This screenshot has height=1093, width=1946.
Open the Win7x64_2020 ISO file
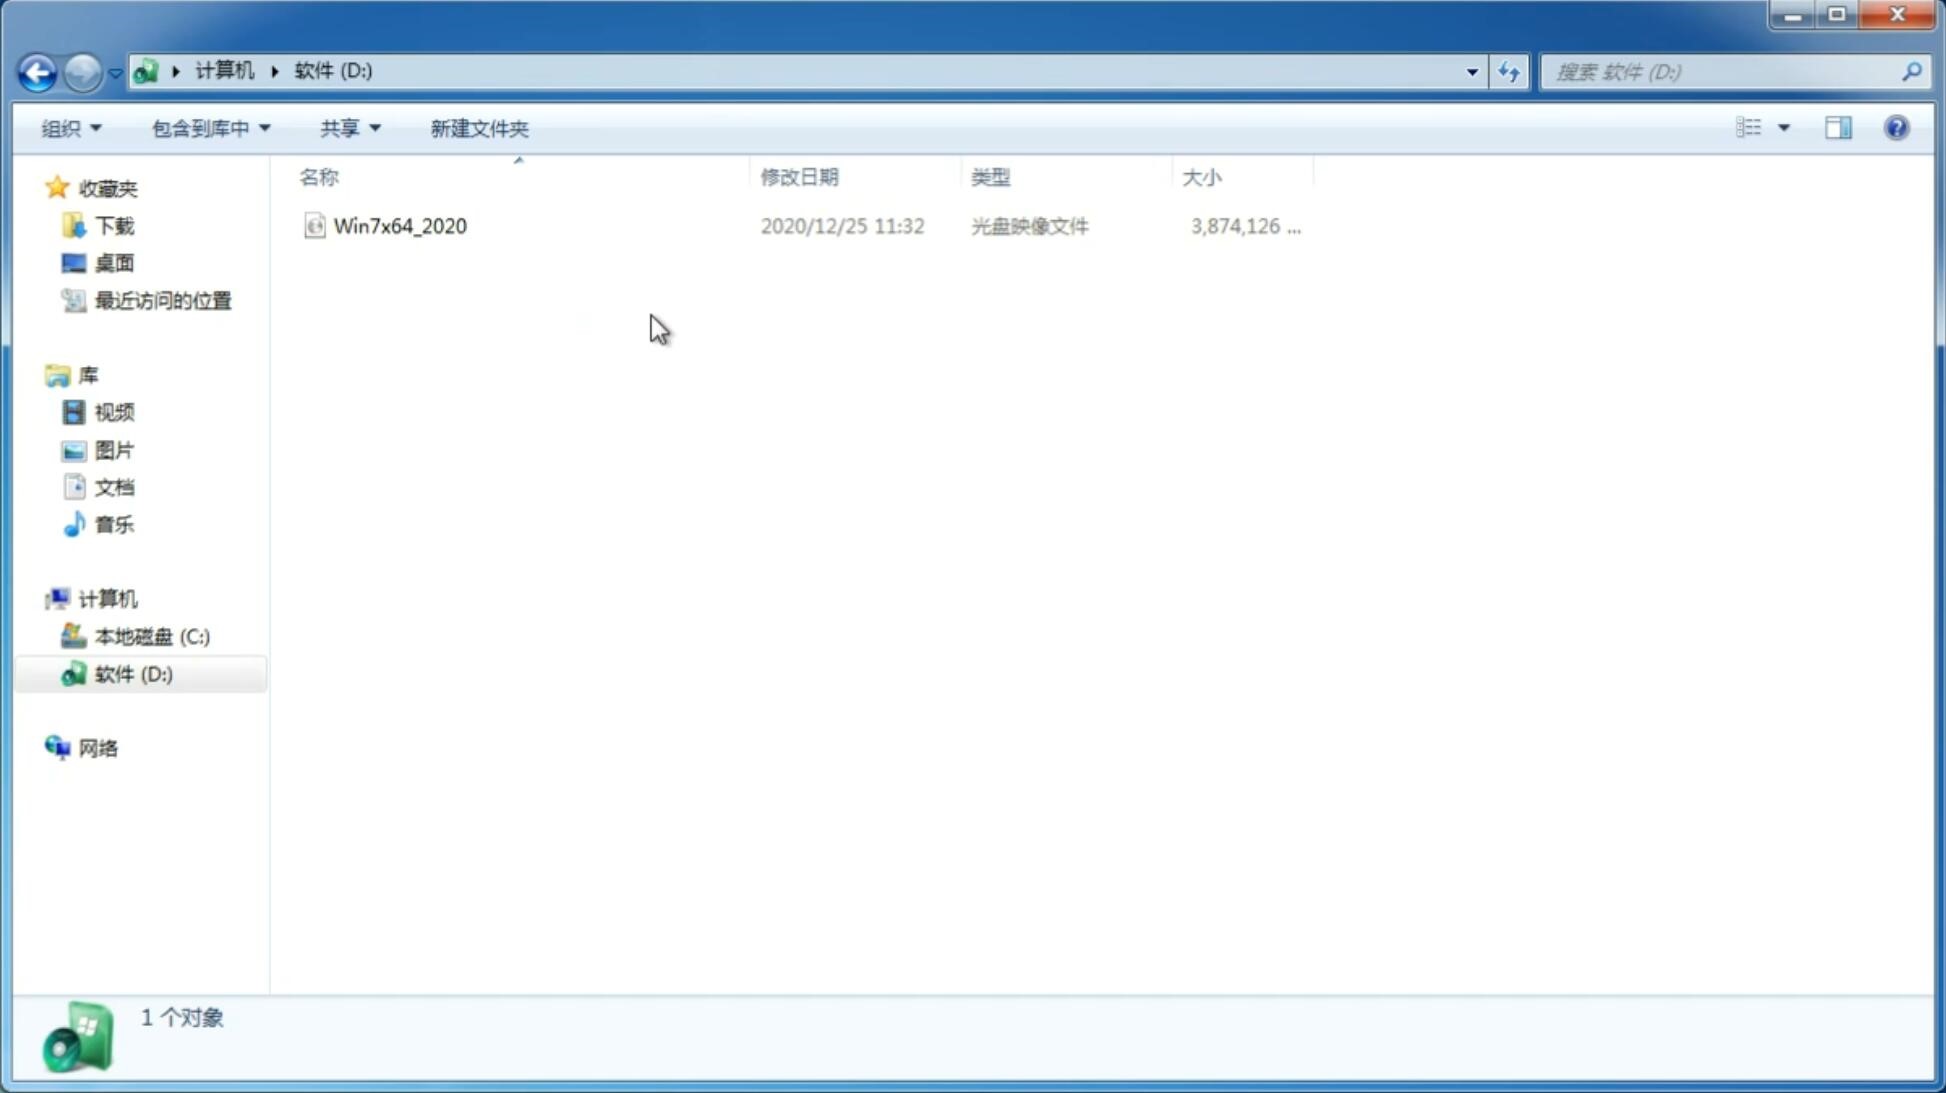(x=400, y=226)
